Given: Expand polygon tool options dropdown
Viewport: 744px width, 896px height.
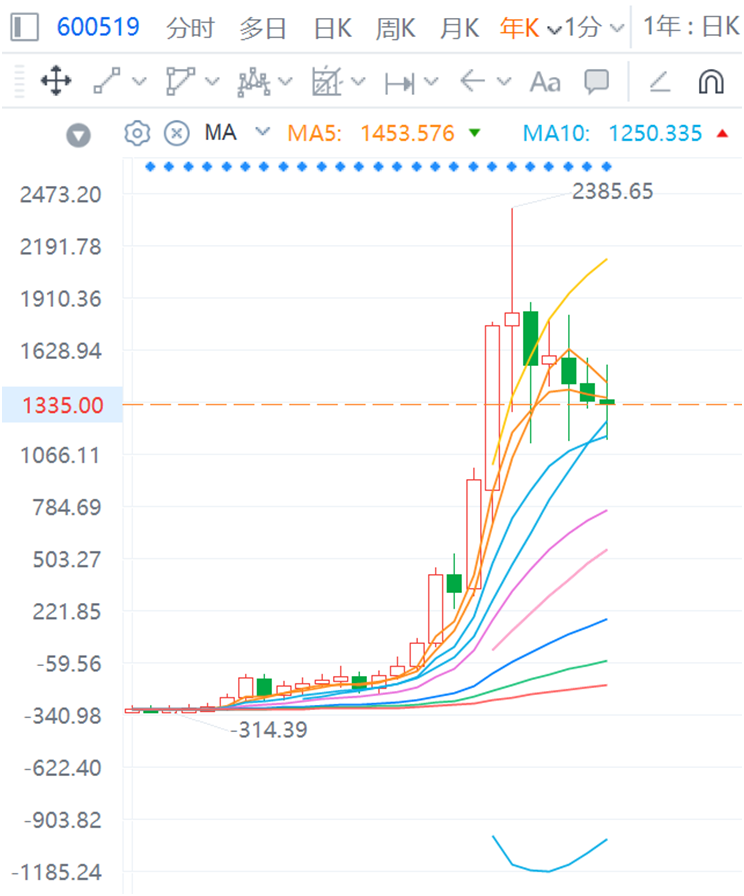Looking at the screenshot, I should click(212, 82).
